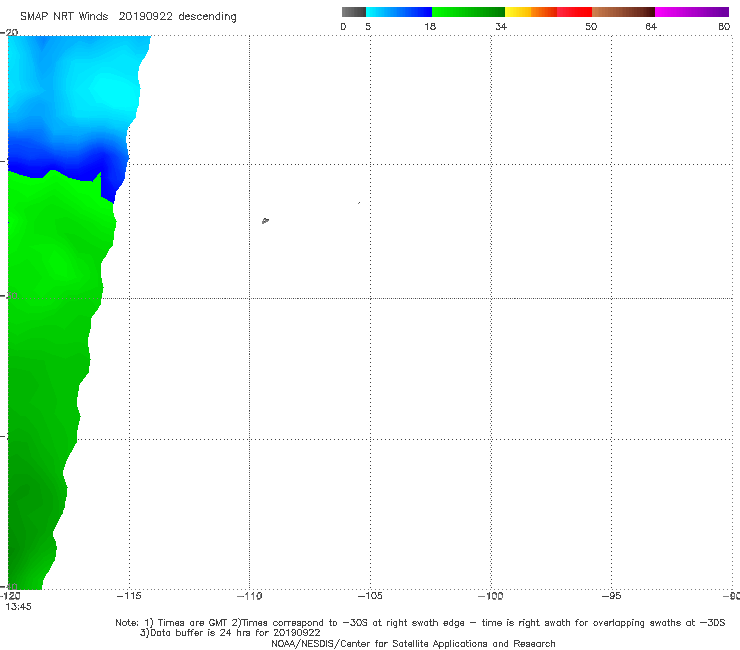
Task: Click the date text "20190922 descending"
Action: tap(177, 17)
